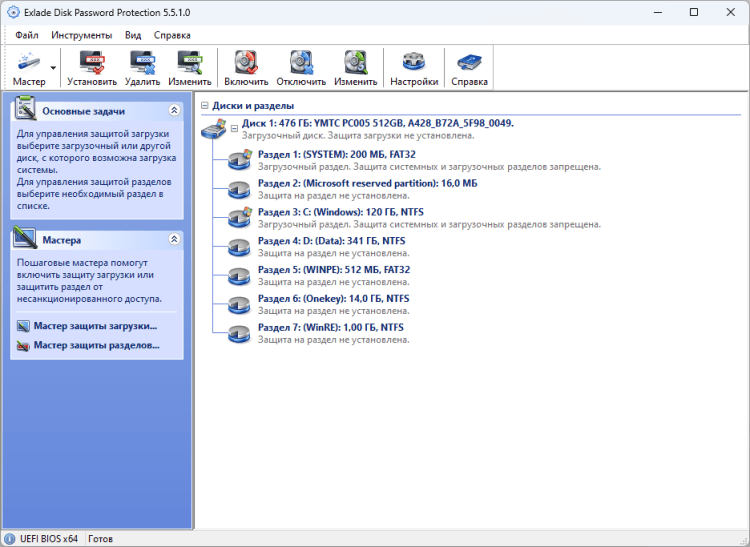Maximize the Exlade Disk Password Protection window
Viewport: 750px width, 547px height.
tap(694, 12)
